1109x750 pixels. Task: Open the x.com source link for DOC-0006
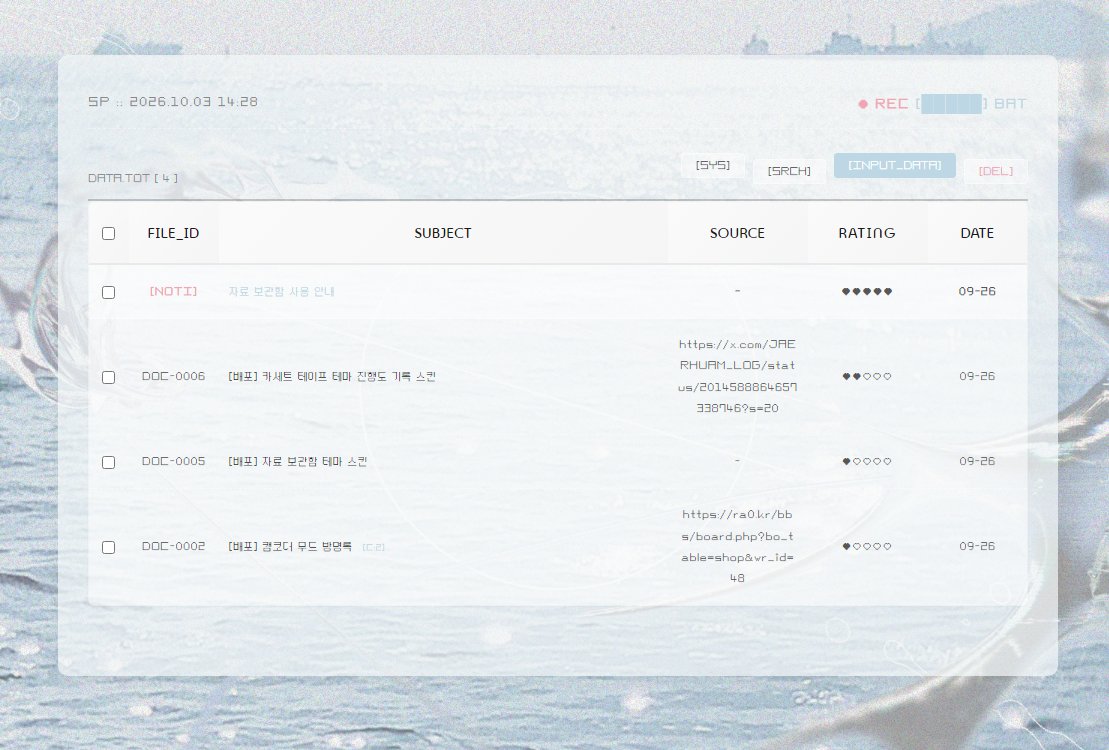(x=737, y=376)
